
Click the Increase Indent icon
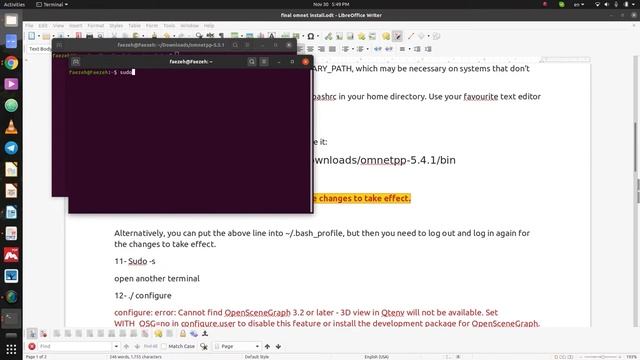point(417,49)
